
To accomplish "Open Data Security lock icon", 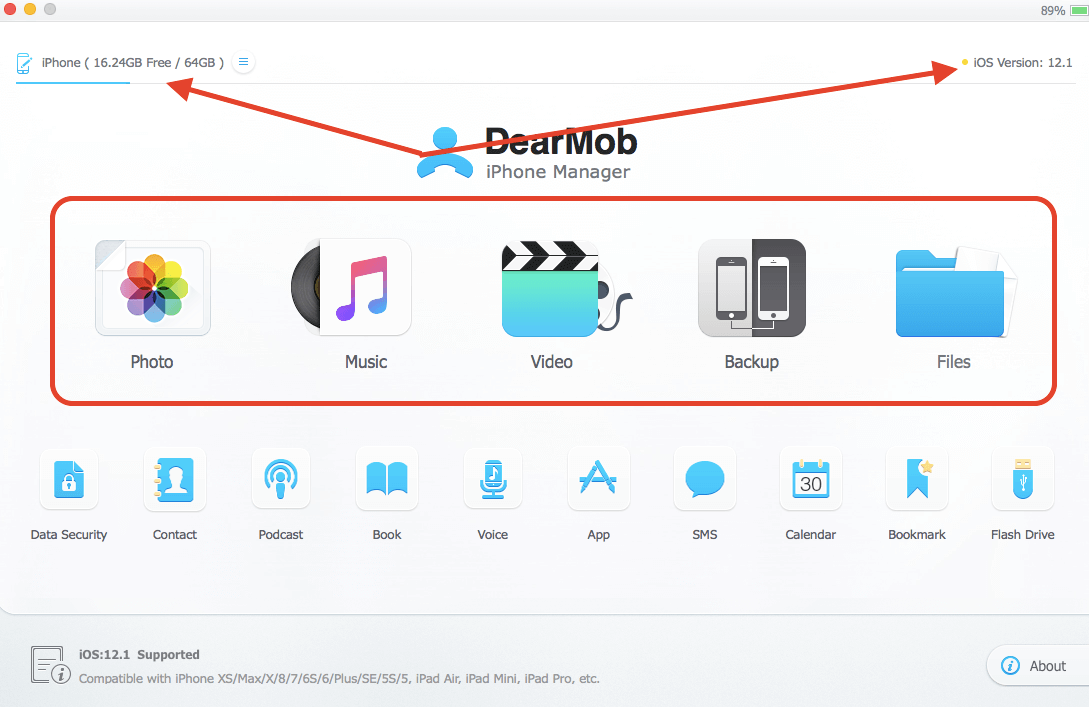I will click(x=69, y=480).
